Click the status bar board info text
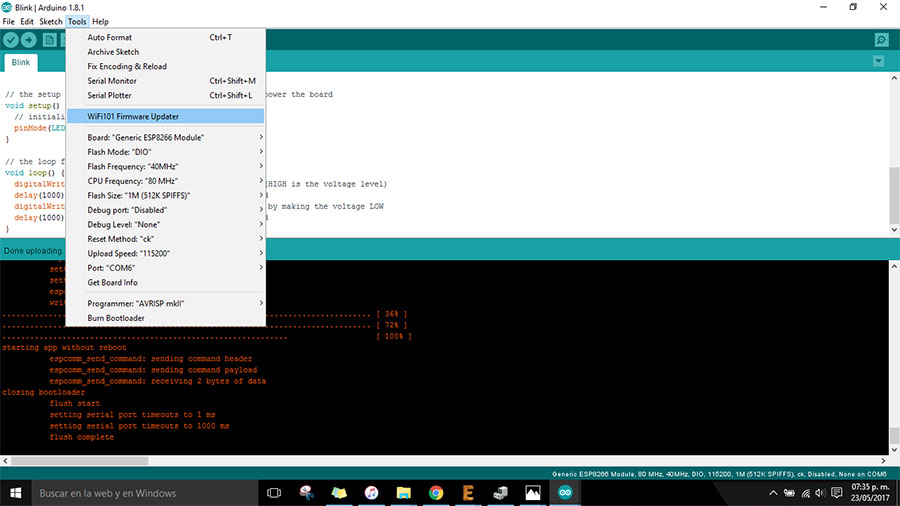The image size is (900, 506). tap(719, 474)
